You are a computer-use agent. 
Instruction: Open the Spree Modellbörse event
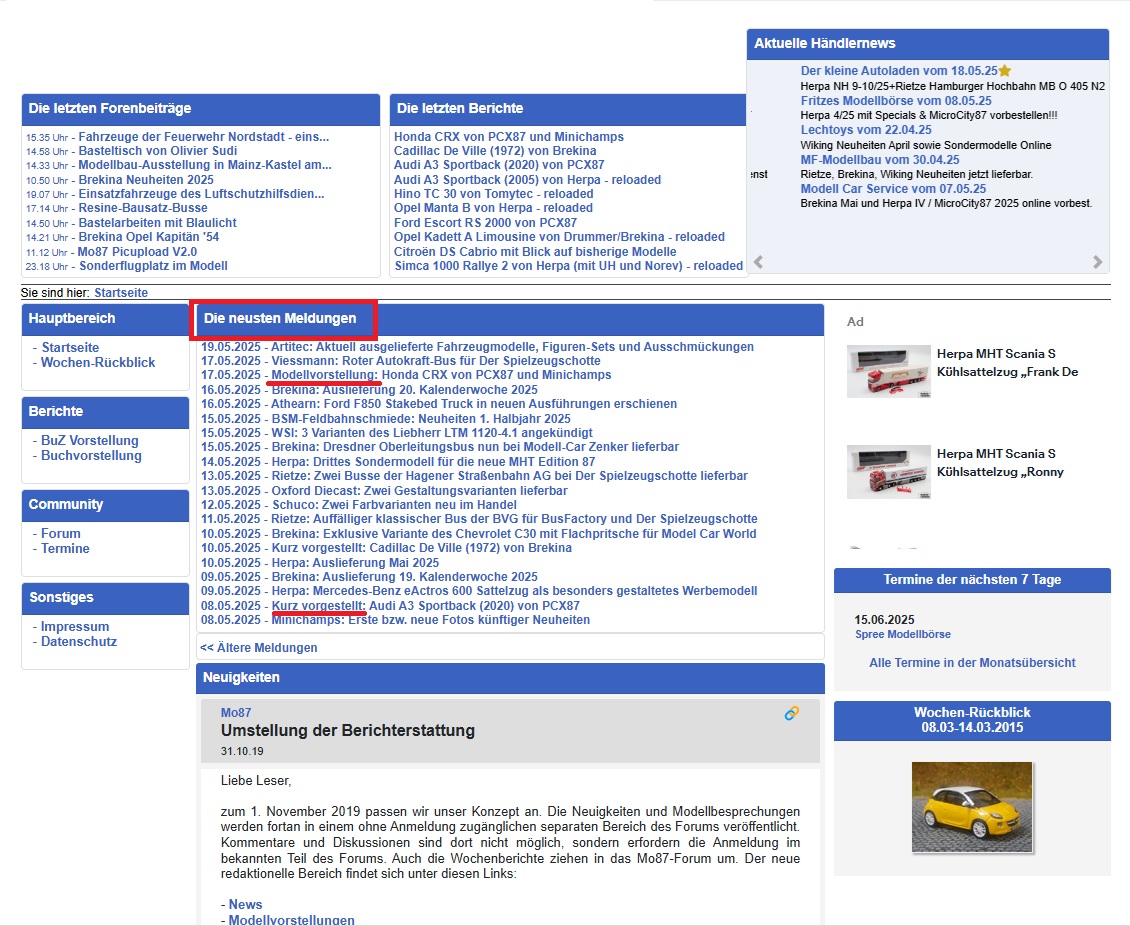tap(902, 635)
